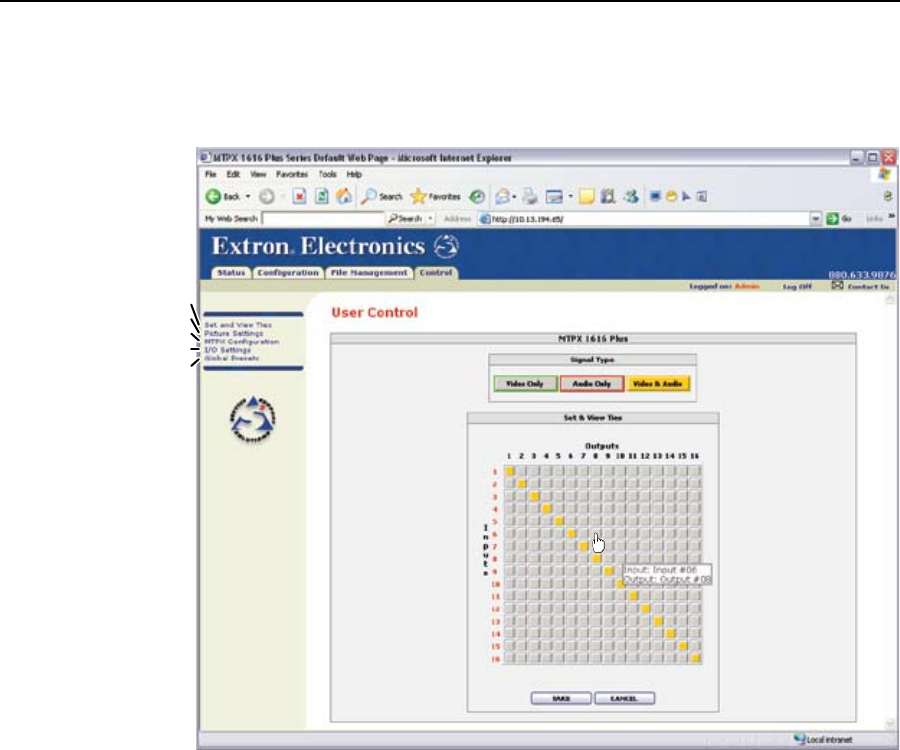Click the Local intranet status icon
Viewport: 900px width, 750px height.
point(800,739)
